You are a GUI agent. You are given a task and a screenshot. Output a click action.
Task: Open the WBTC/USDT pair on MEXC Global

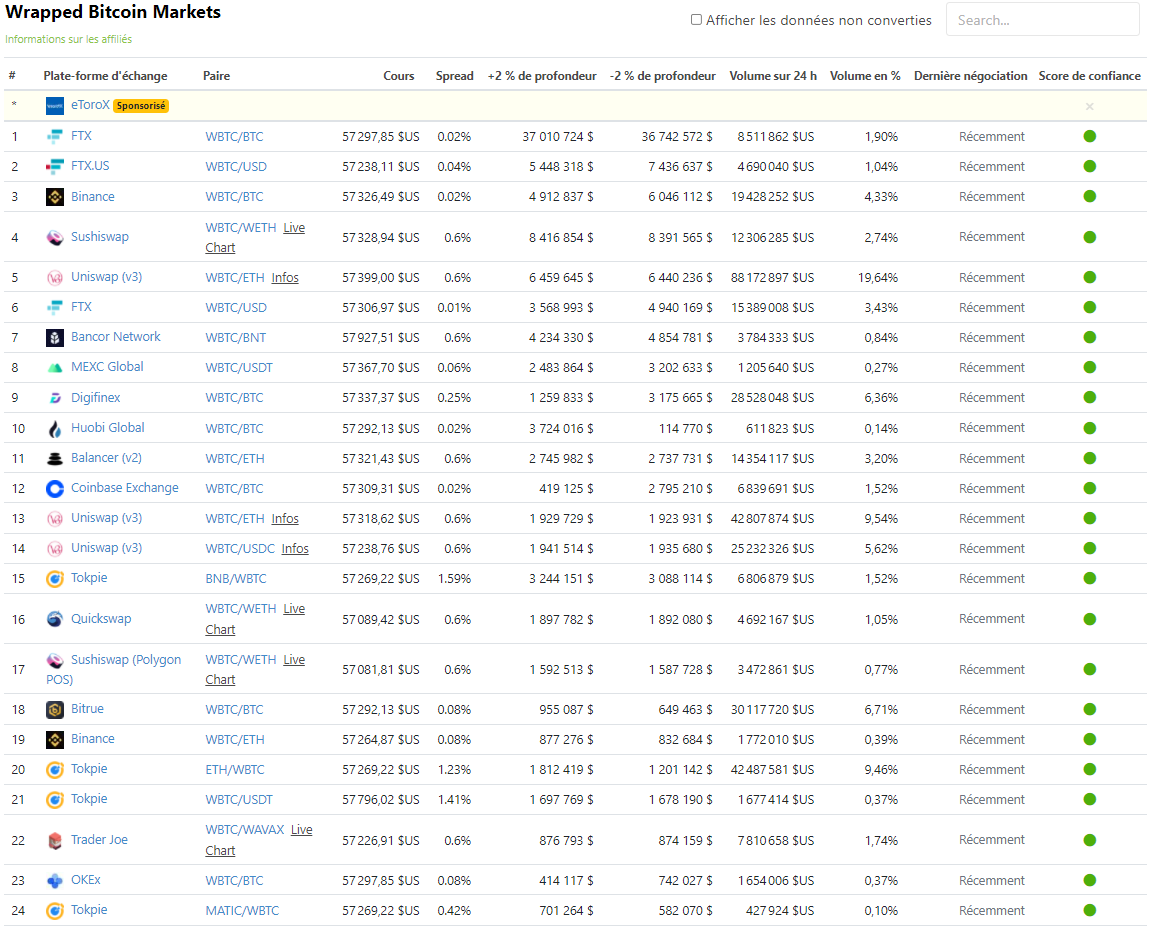[x=239, y=367]
